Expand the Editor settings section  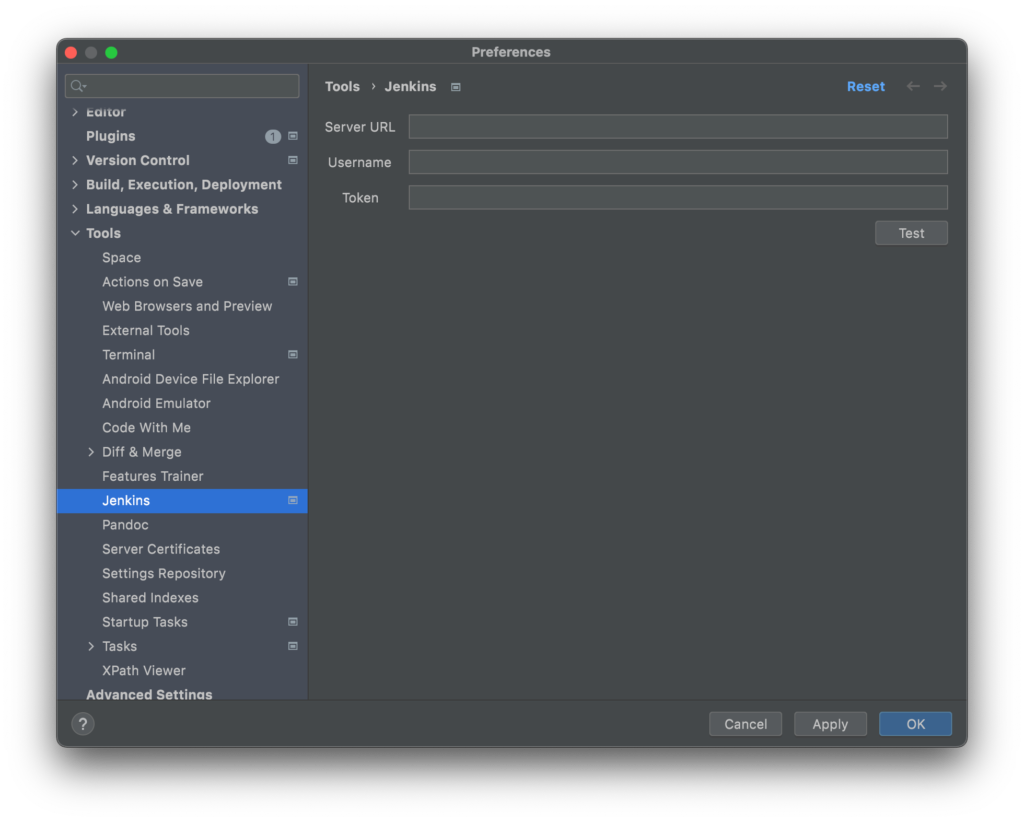point(75,112)
